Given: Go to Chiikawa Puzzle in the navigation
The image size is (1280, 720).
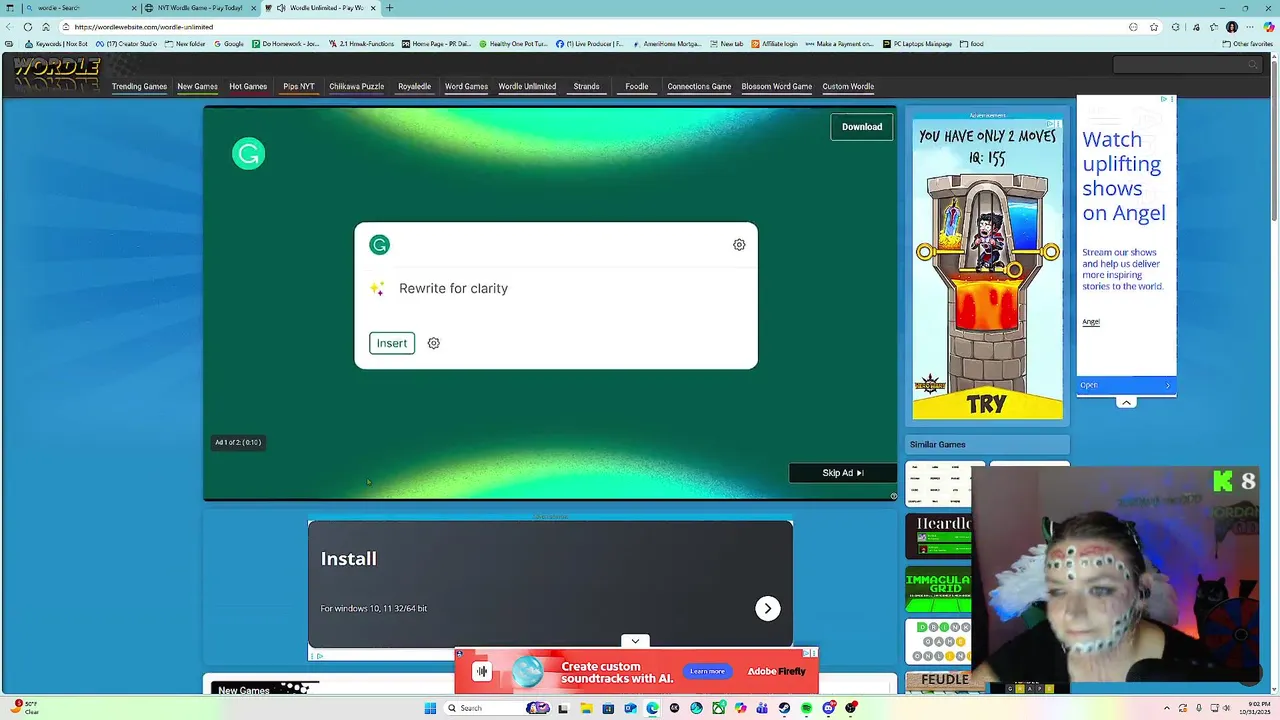Looking at the screenshot, I should 357,87.
